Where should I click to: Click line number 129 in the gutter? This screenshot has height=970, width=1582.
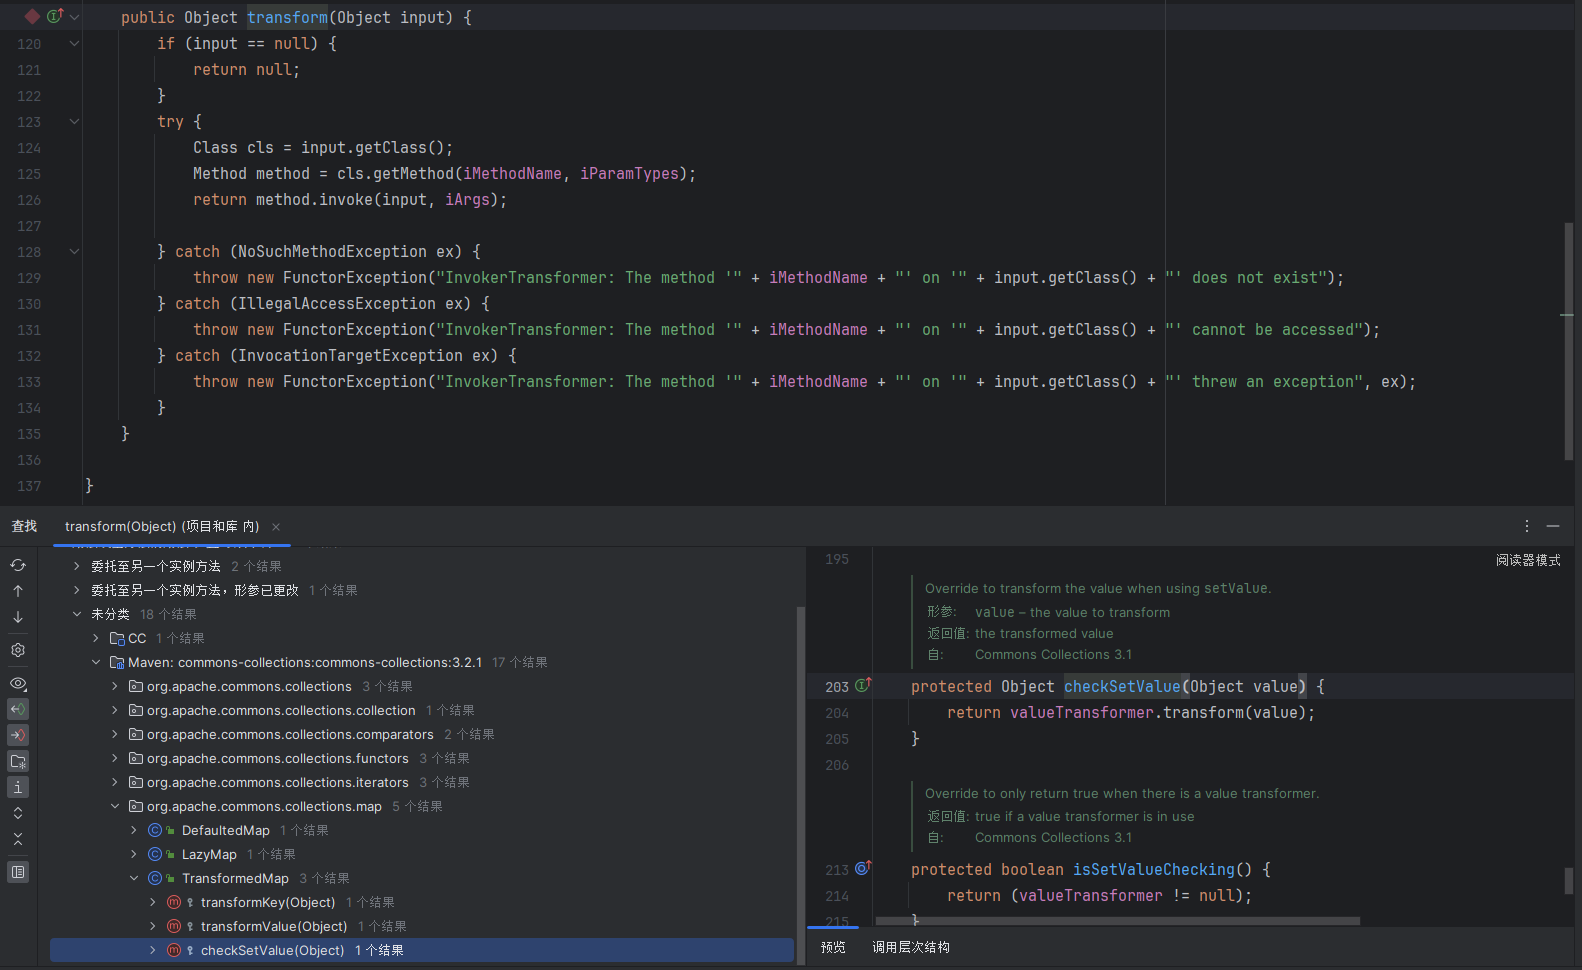pyautogui.click(x=29, y=278)
